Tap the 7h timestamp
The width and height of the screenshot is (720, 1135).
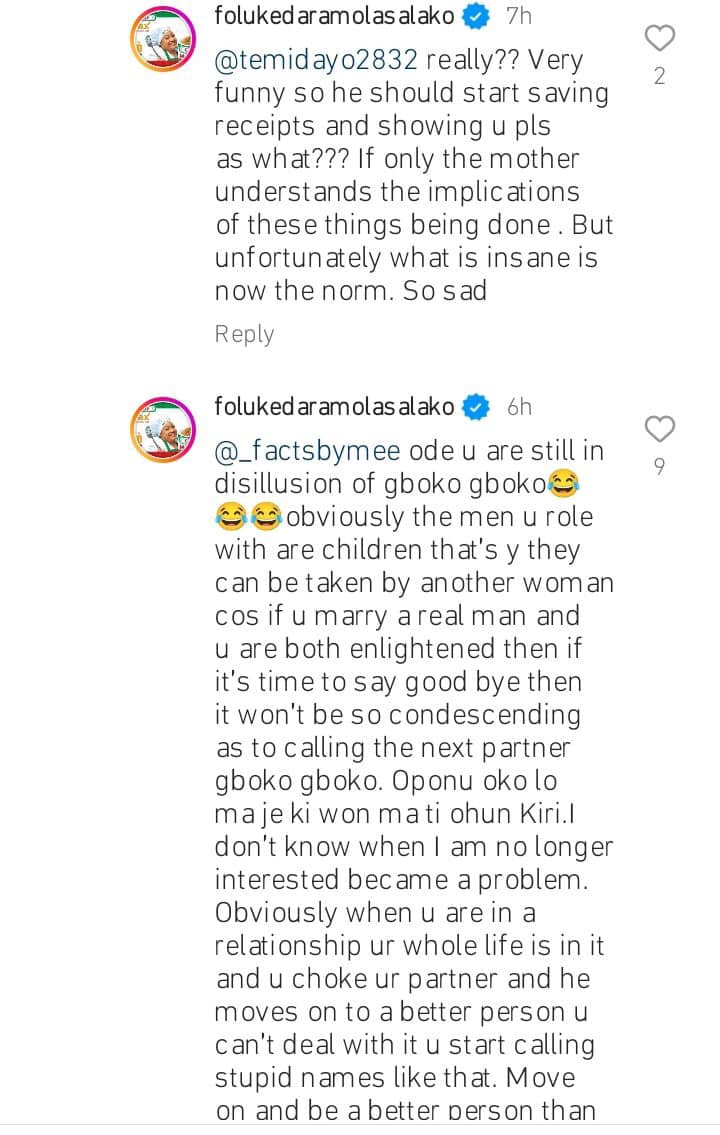(x=519, y=16)
